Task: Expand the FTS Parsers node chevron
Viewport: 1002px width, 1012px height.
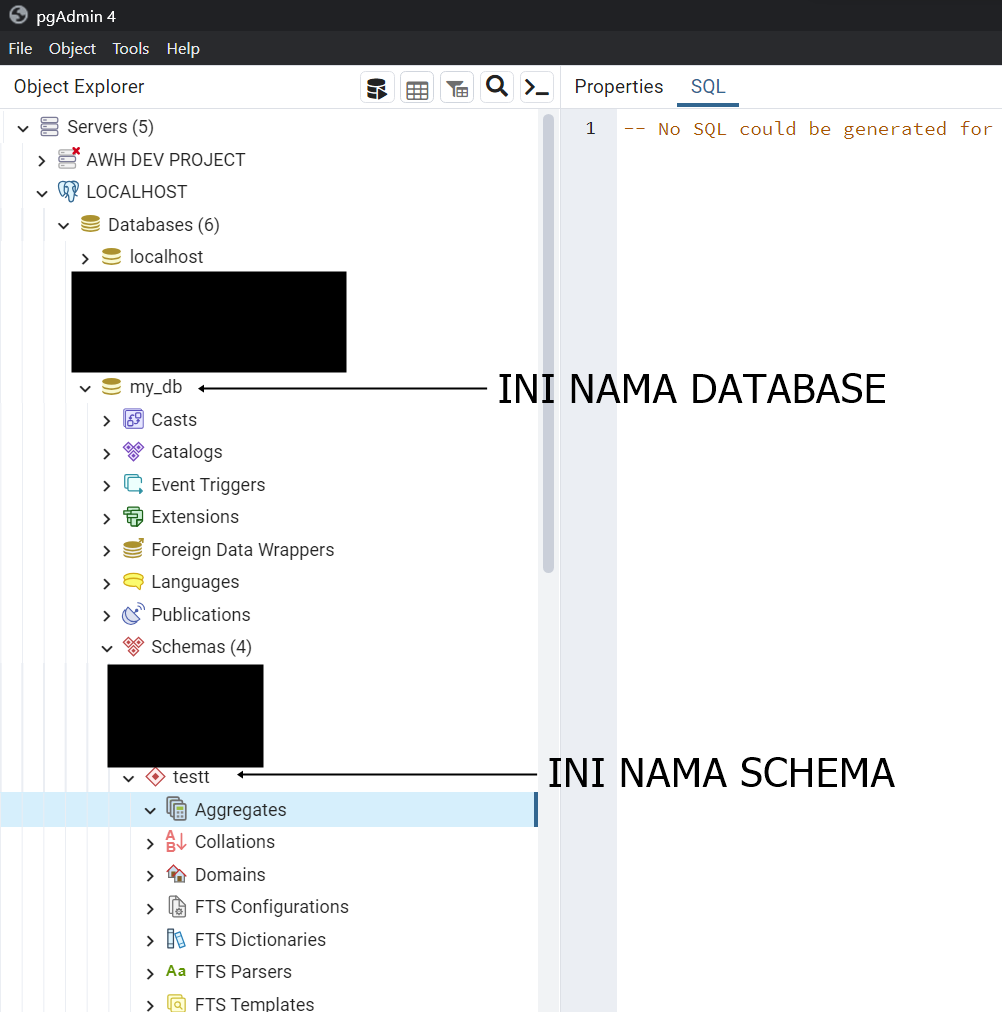Action: (150, 973)
